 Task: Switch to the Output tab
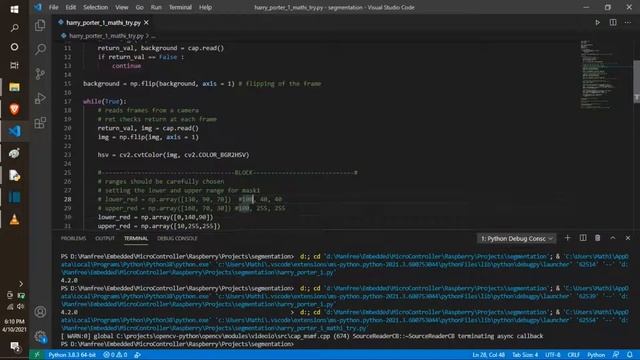click(105, 238)
